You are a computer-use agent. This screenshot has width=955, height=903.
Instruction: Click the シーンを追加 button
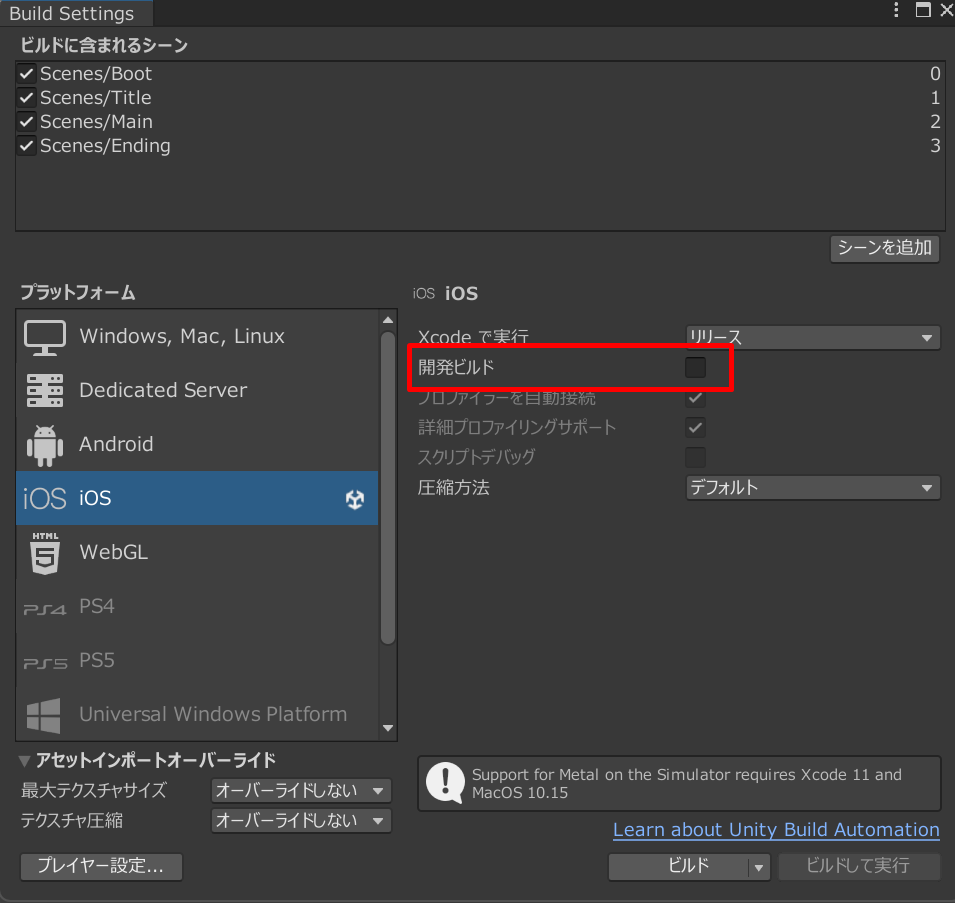coord(884,249)
